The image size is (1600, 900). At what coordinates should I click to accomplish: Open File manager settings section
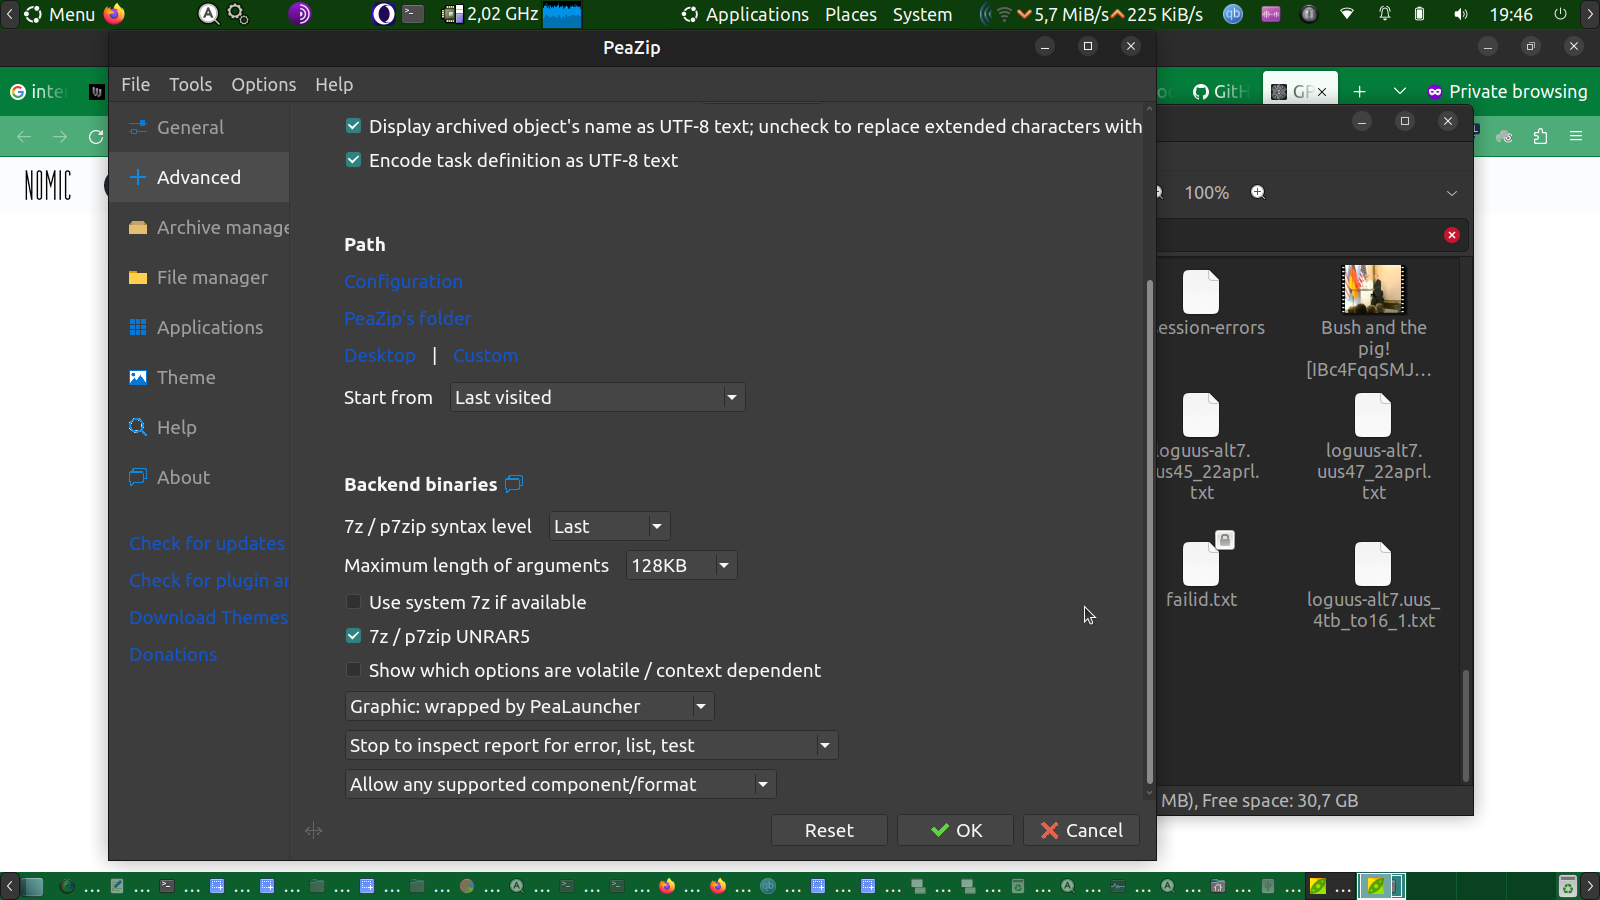click(211, 277)
